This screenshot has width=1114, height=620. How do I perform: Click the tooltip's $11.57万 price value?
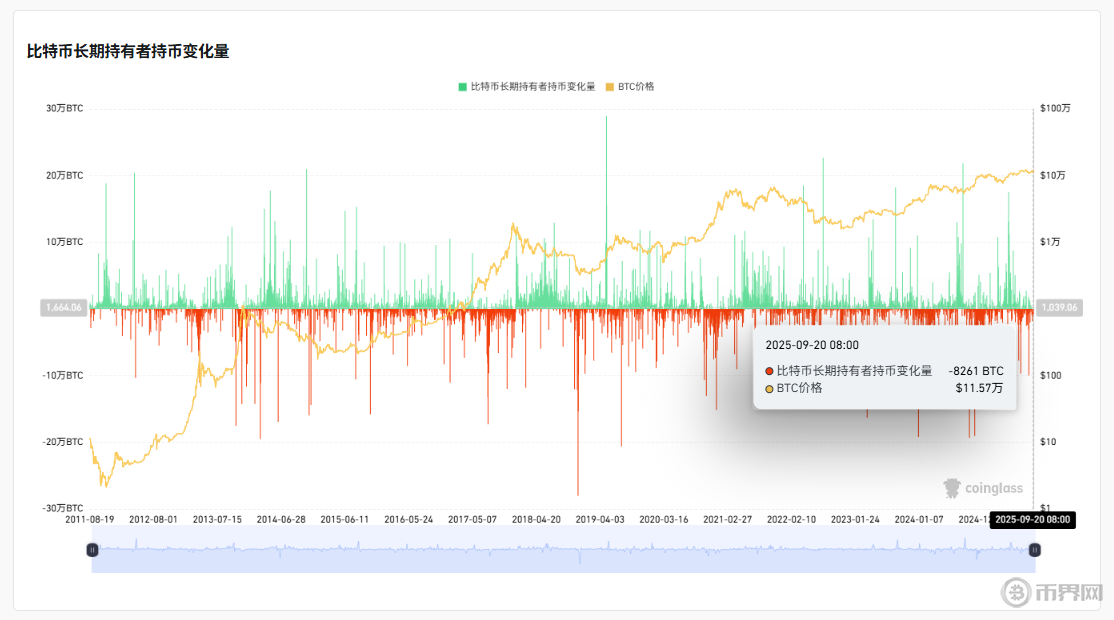[x=979, y=388]
